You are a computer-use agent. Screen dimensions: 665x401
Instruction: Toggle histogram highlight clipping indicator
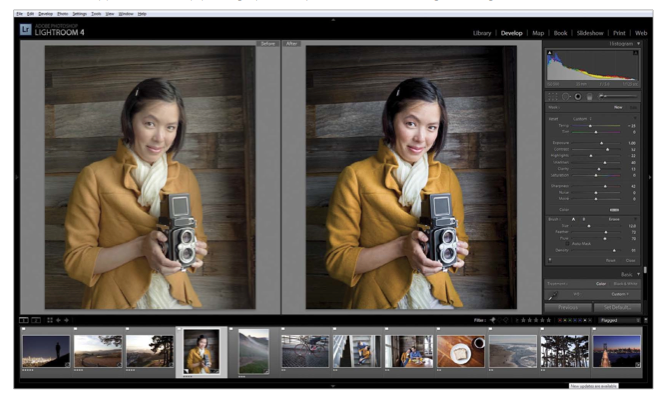(635, 53)
